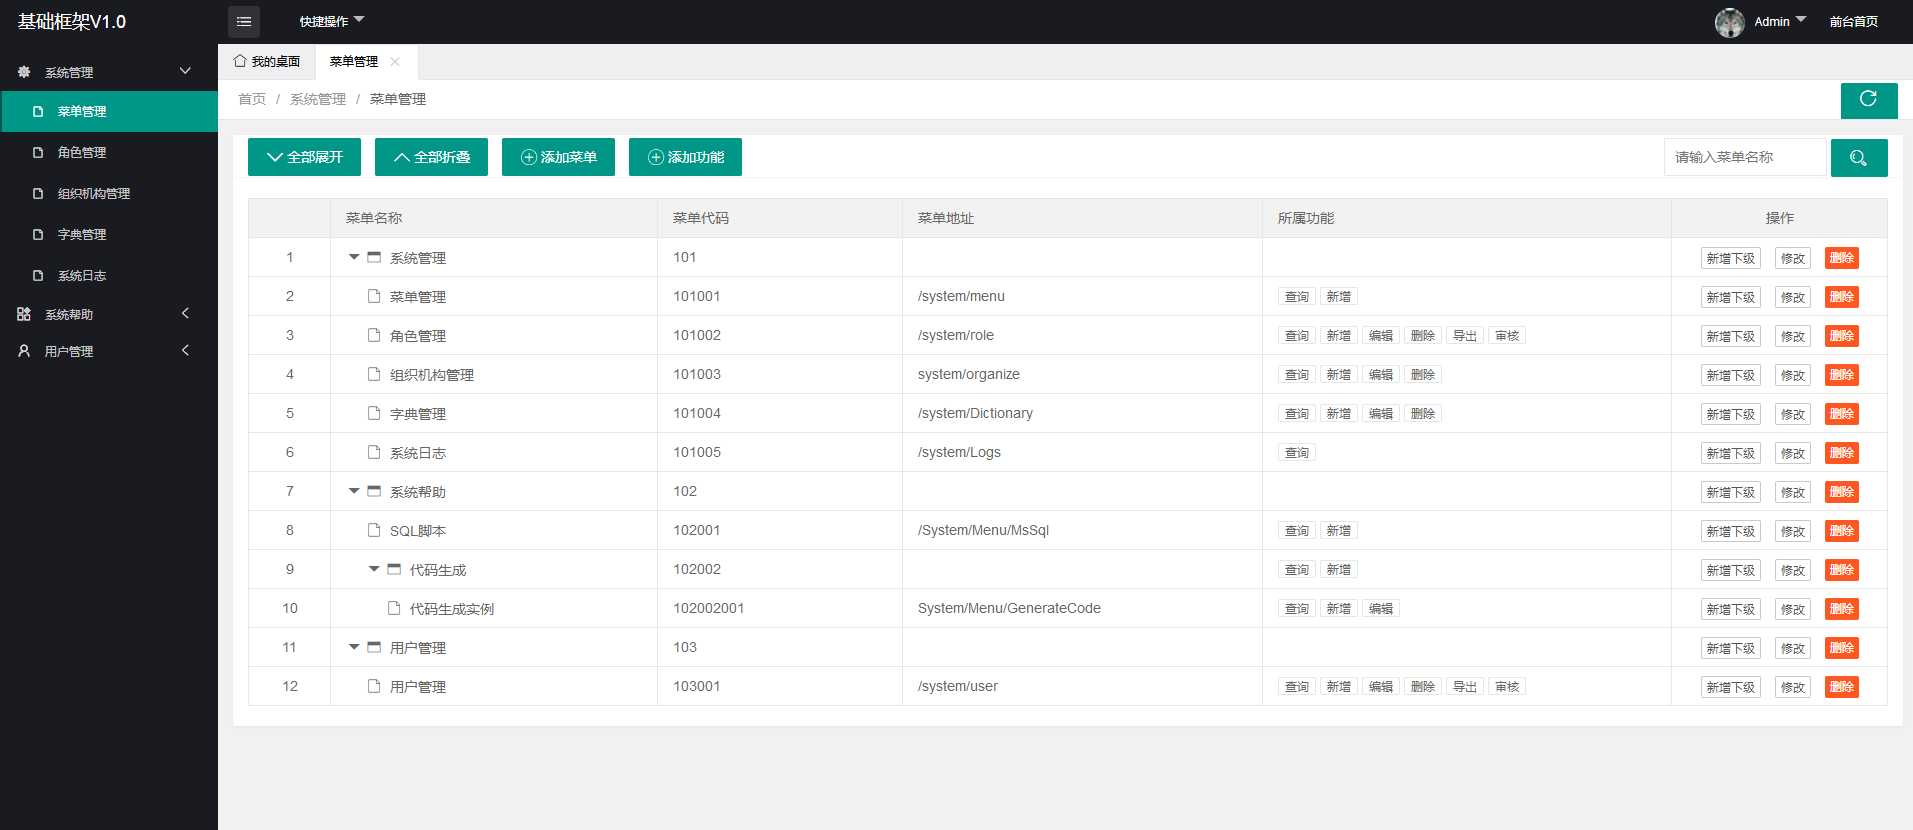Click 基础框架V1.0 logo title
This screenshot has width=1913, height=830.
(72, 22)
